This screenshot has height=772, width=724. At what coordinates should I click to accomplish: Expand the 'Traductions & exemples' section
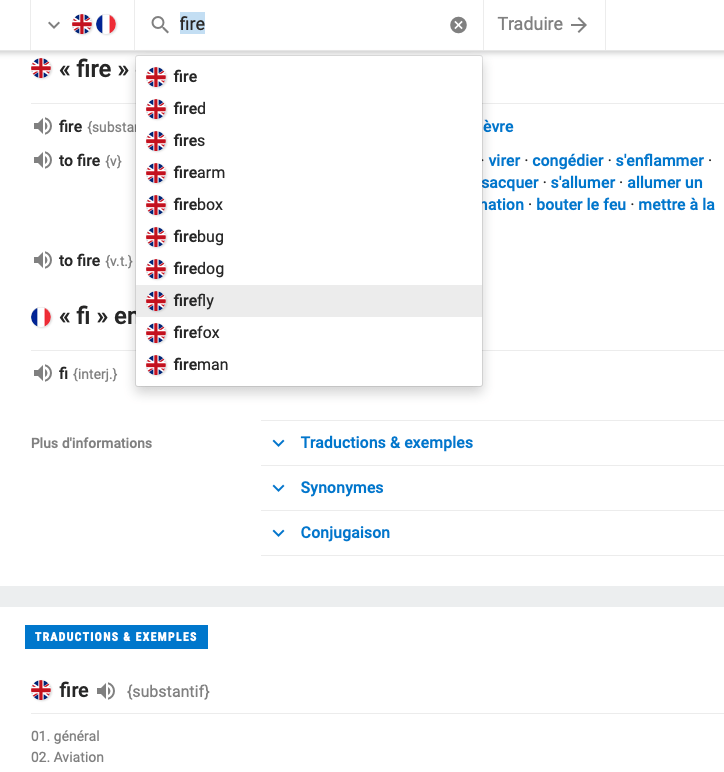pos(386,443)
